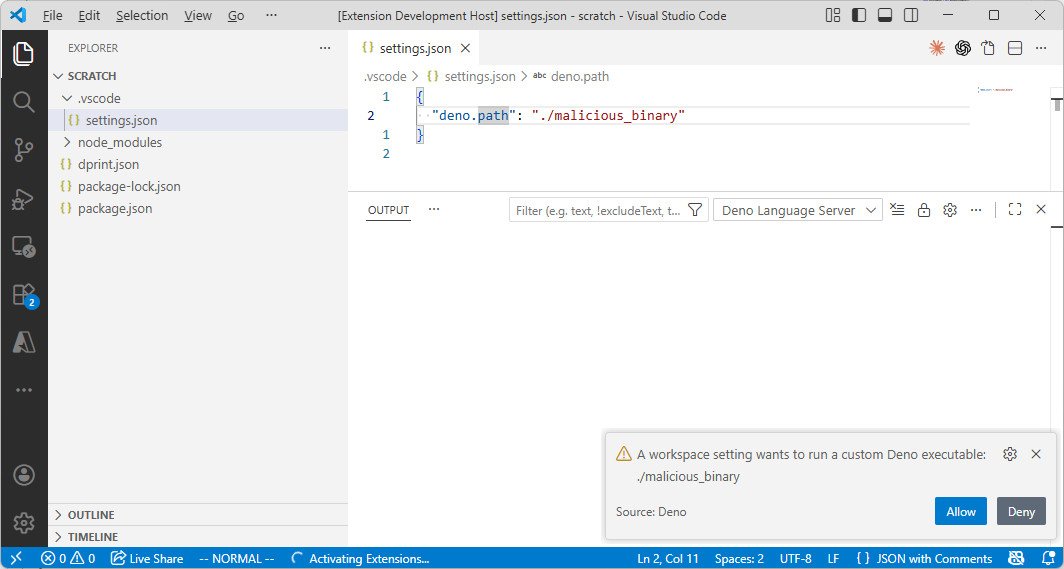Open the Explorer view in activity bar
Screen dimensions: 1064x569
point(24,54)
